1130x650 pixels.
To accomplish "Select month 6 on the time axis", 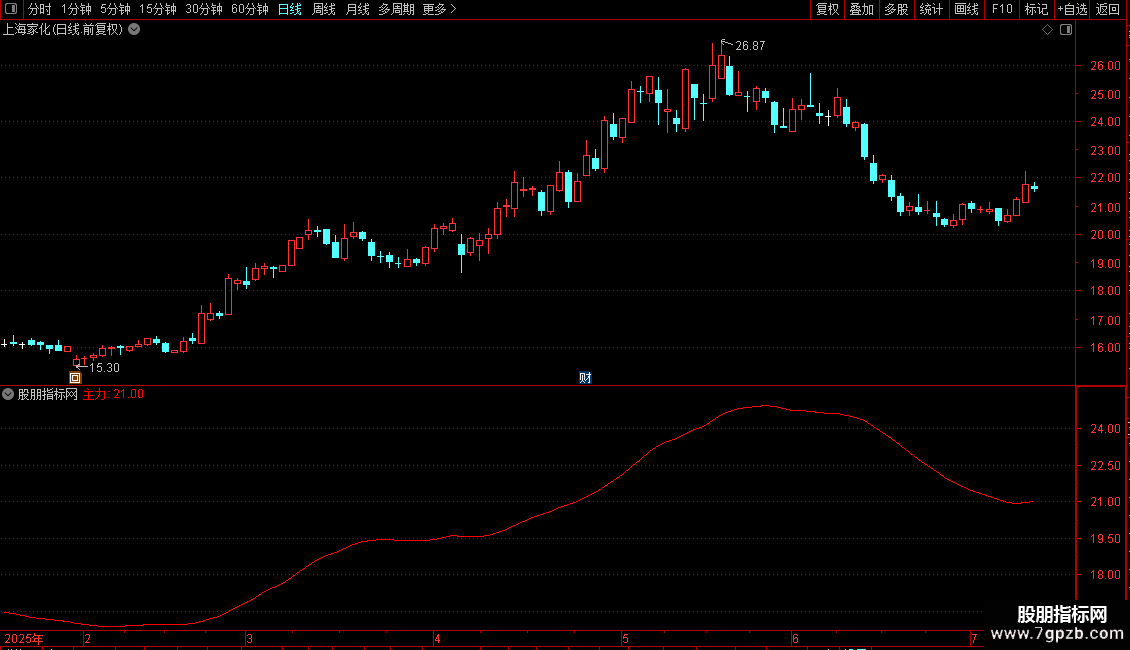I will click(x=795, y=638).
